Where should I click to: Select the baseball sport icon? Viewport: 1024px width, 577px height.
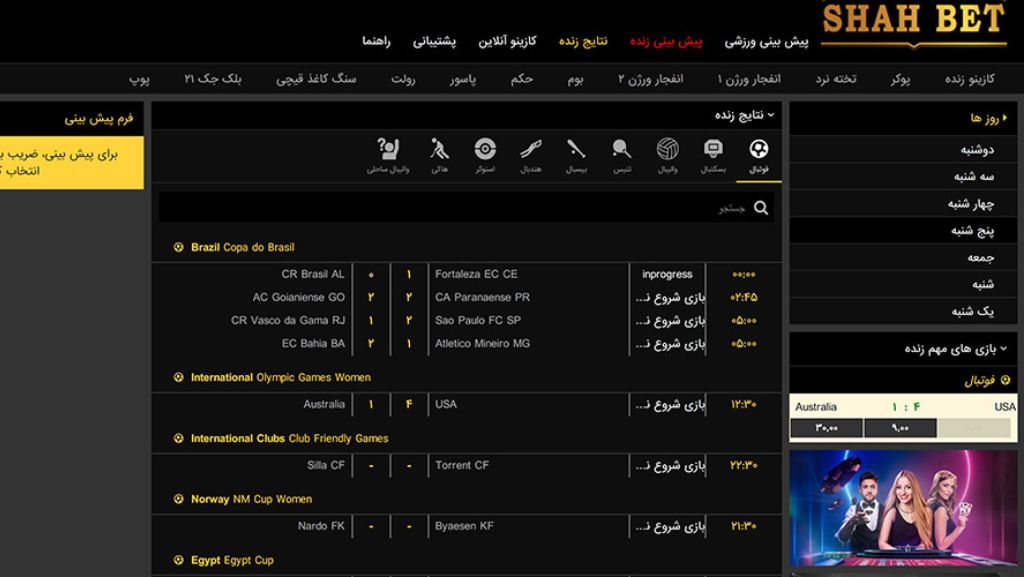pos(576,149)
